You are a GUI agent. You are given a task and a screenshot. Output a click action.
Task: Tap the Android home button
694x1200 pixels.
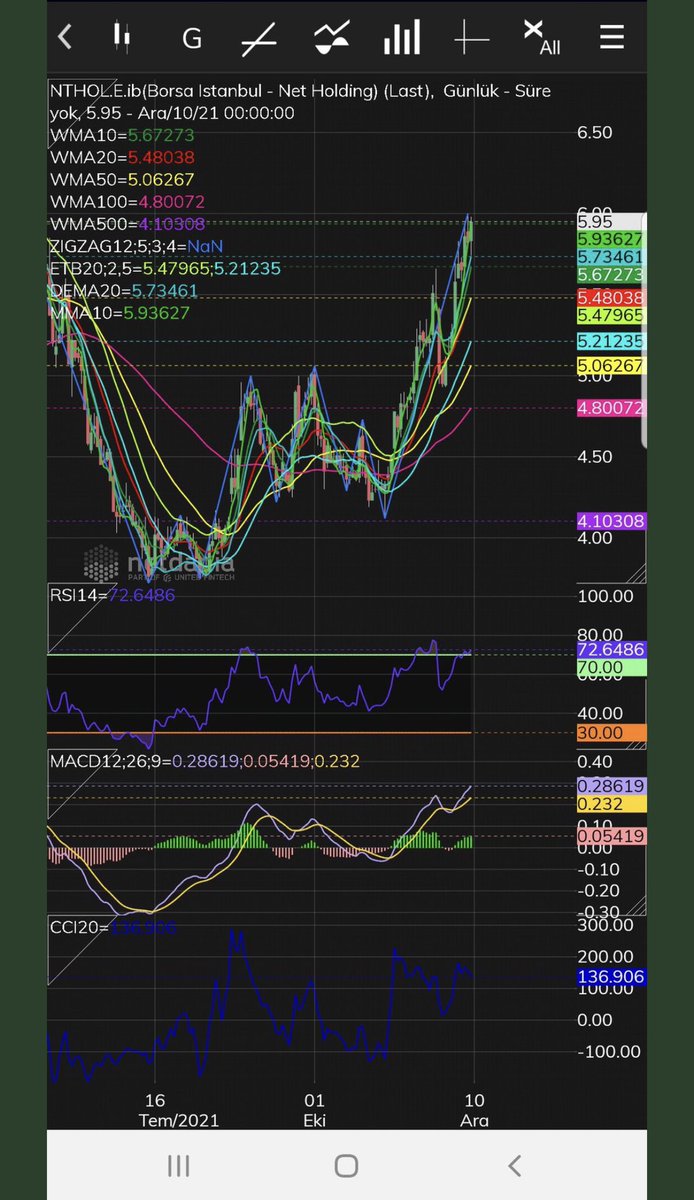(346, 1165)
